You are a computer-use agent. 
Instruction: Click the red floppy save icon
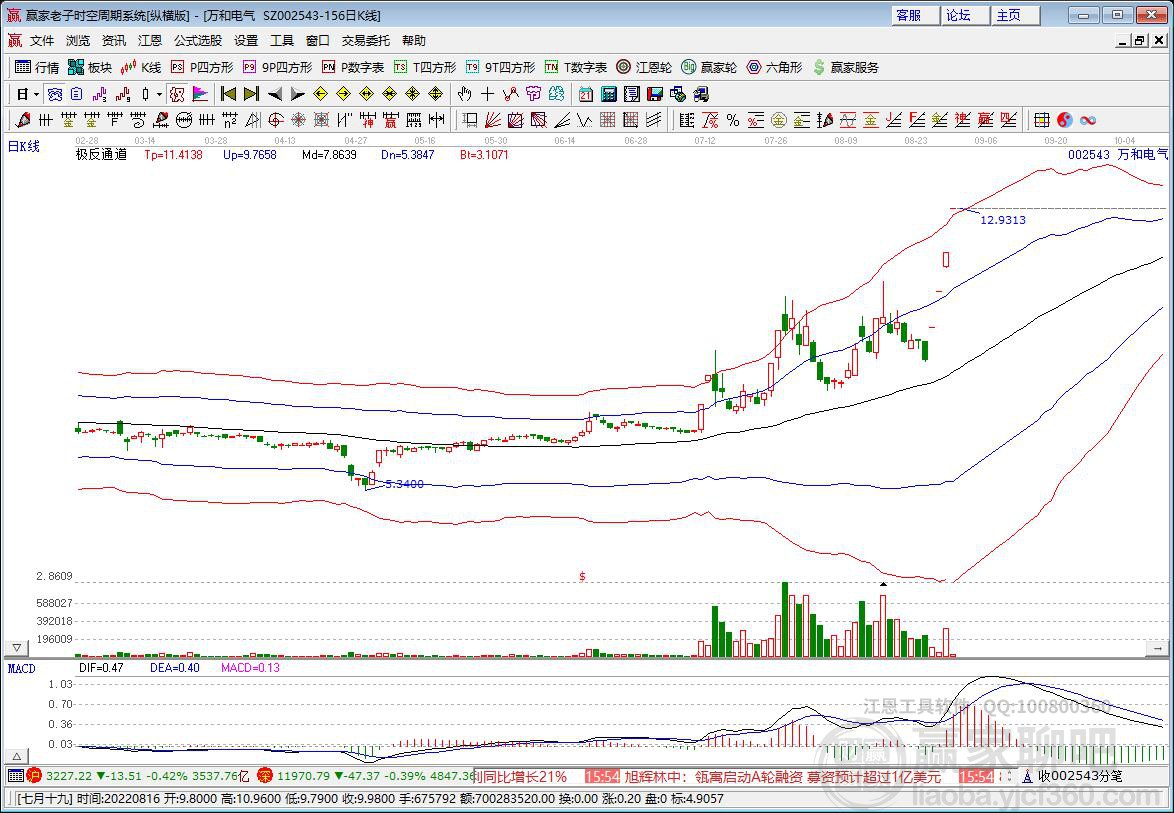(x=655, y=94)
